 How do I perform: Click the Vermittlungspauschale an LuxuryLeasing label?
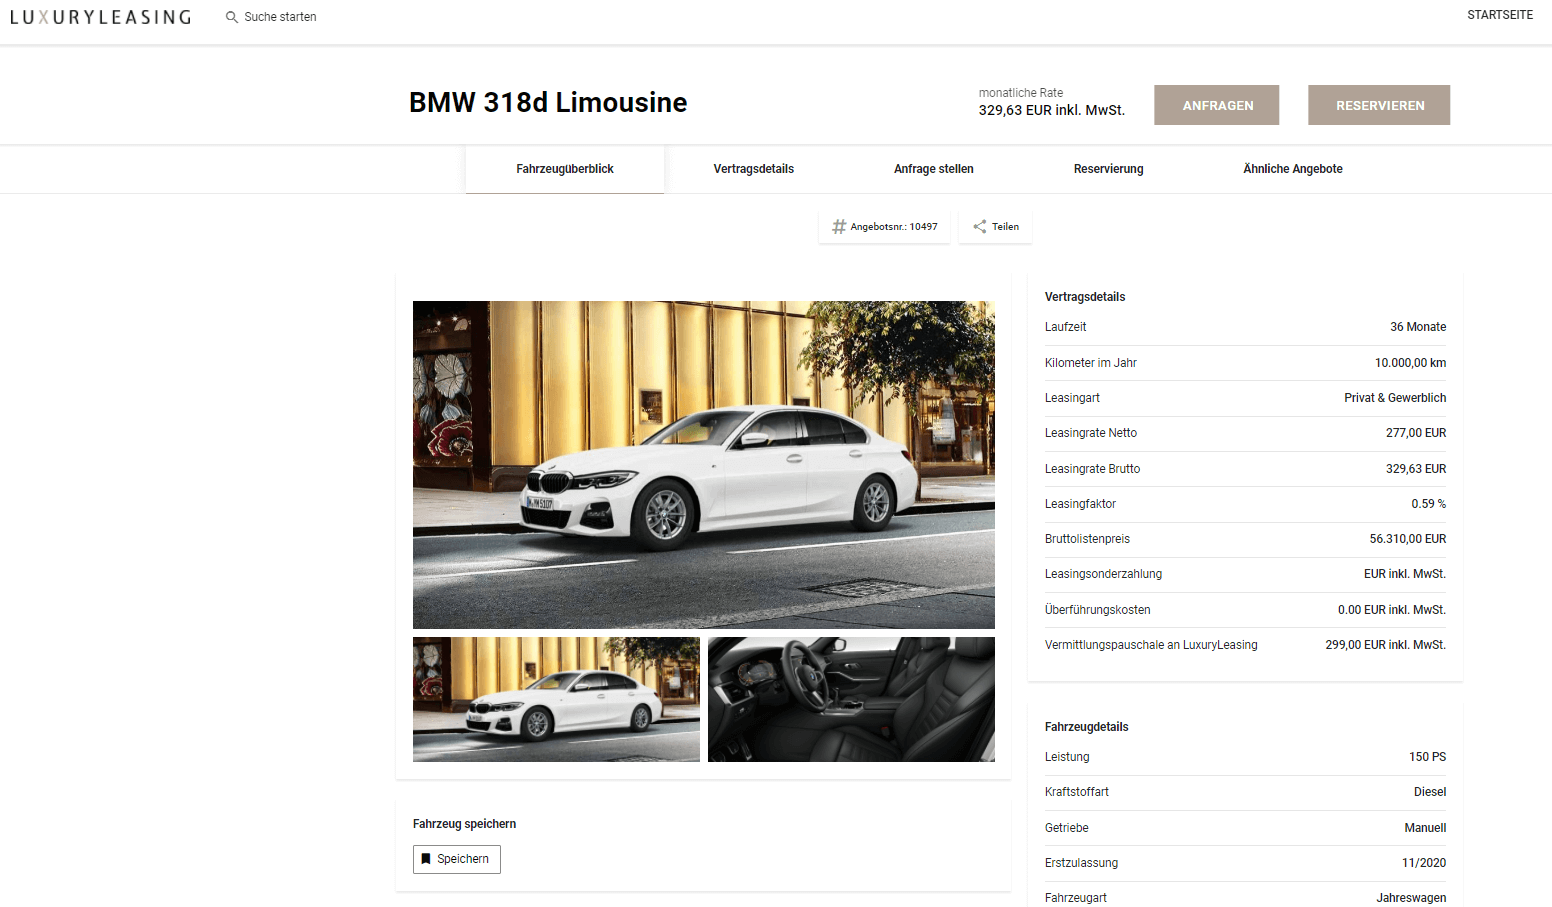[x=1151, y=645]
